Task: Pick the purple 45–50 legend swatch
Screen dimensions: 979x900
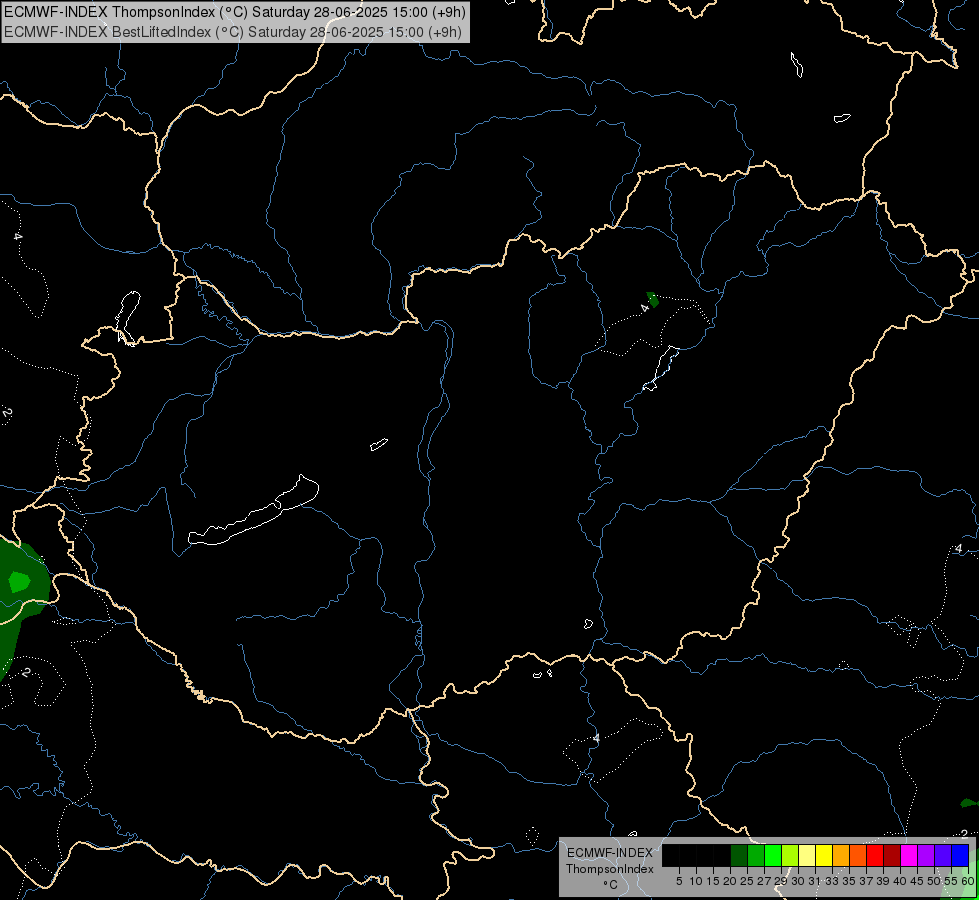Action: click(x=926, y=856)
